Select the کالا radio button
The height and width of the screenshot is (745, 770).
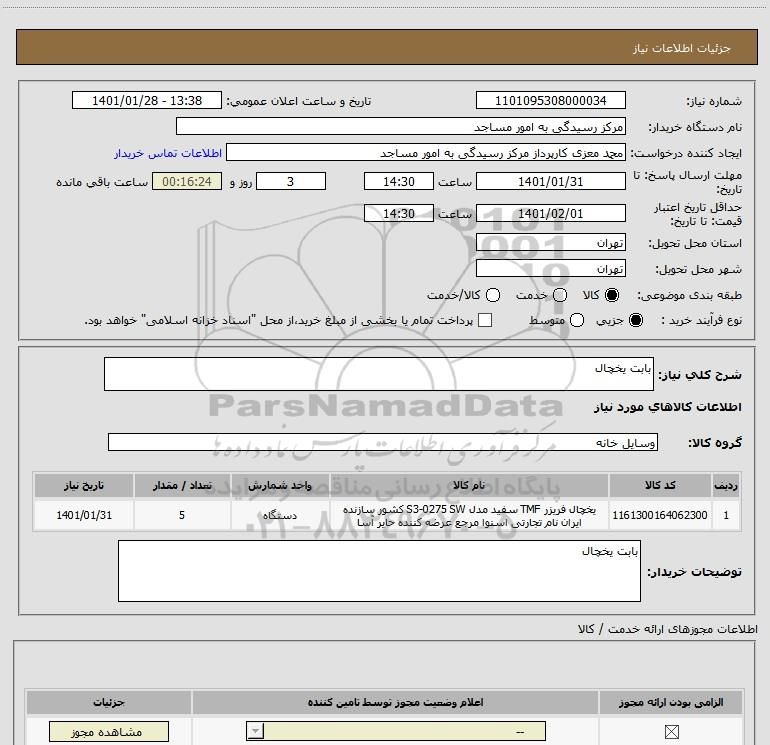[612, 295]
